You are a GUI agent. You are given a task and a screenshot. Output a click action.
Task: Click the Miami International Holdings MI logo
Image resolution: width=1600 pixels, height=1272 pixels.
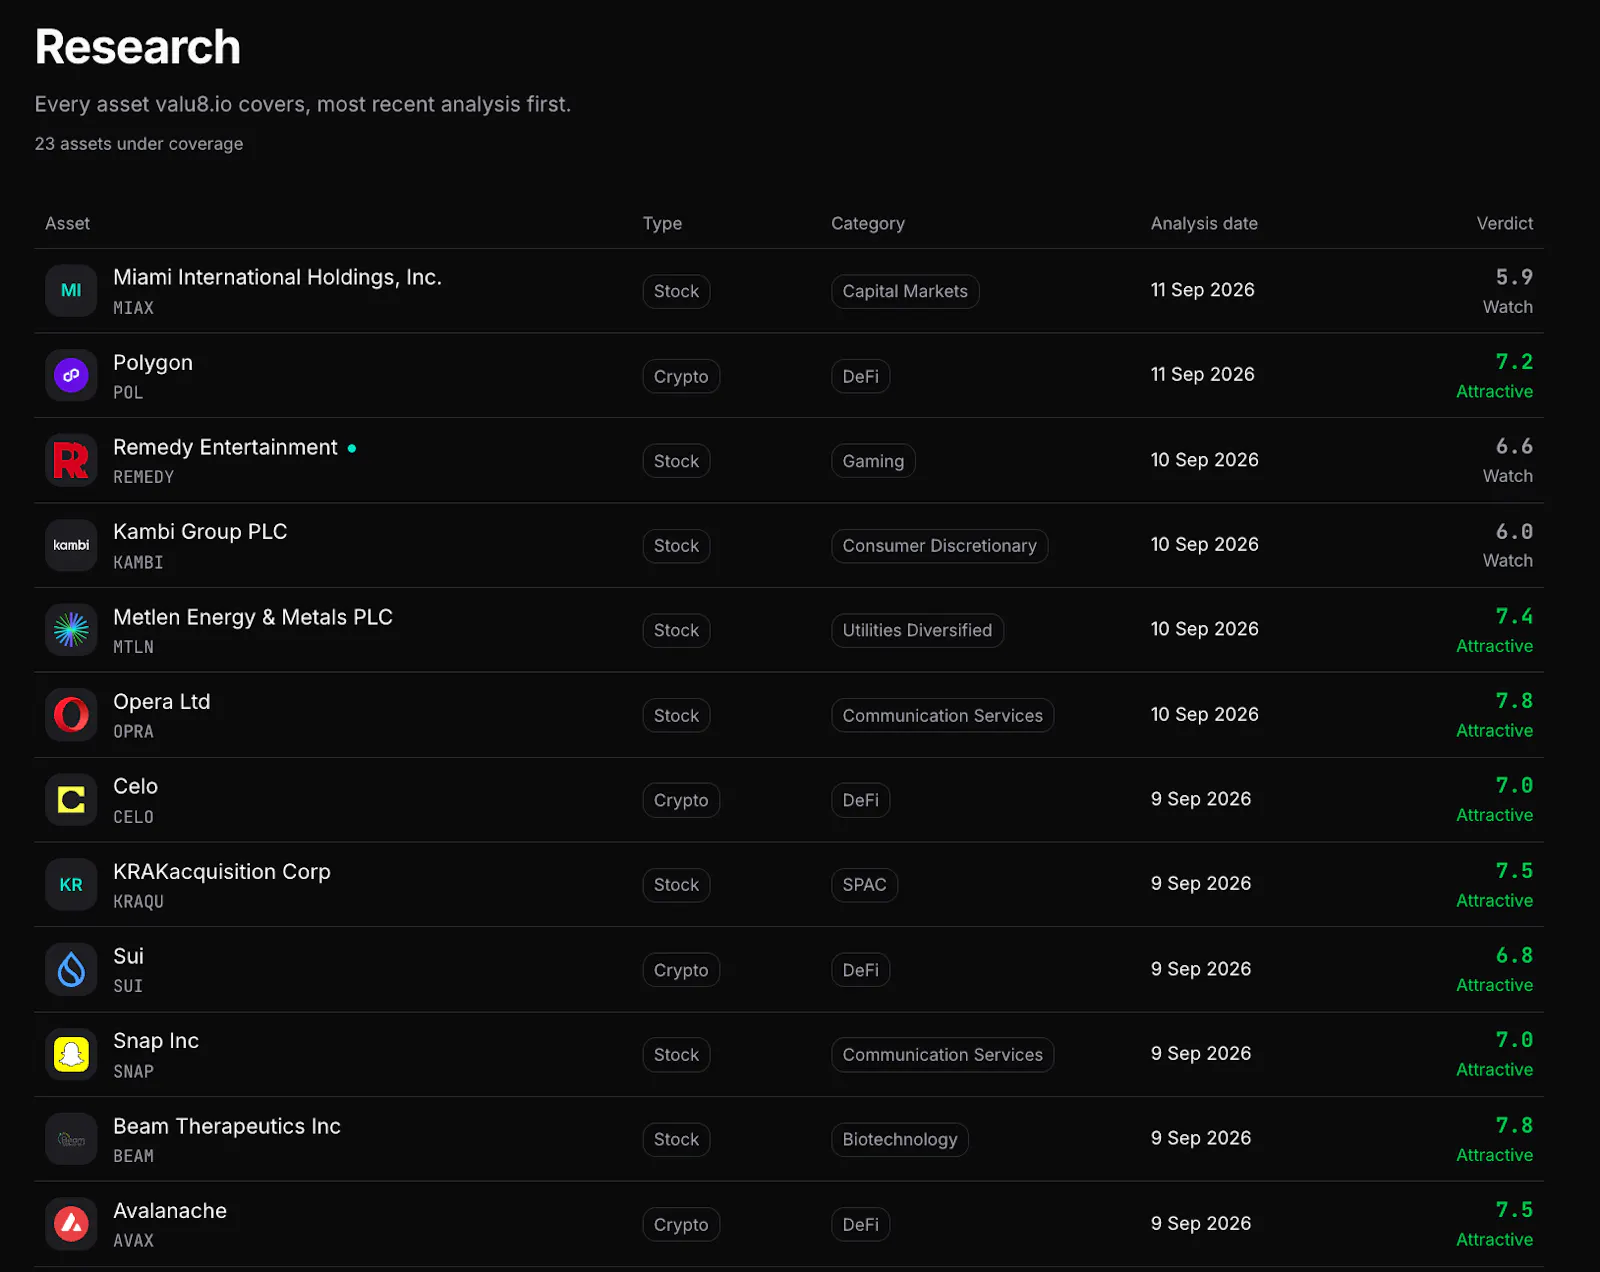[71, 291]
